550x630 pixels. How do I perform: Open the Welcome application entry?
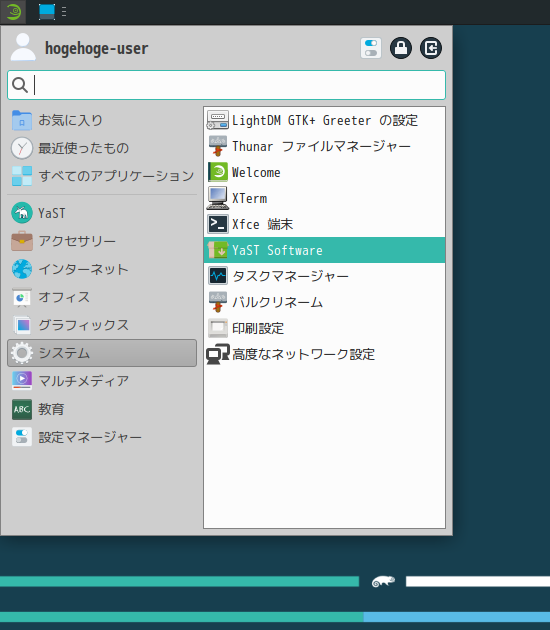325,172
